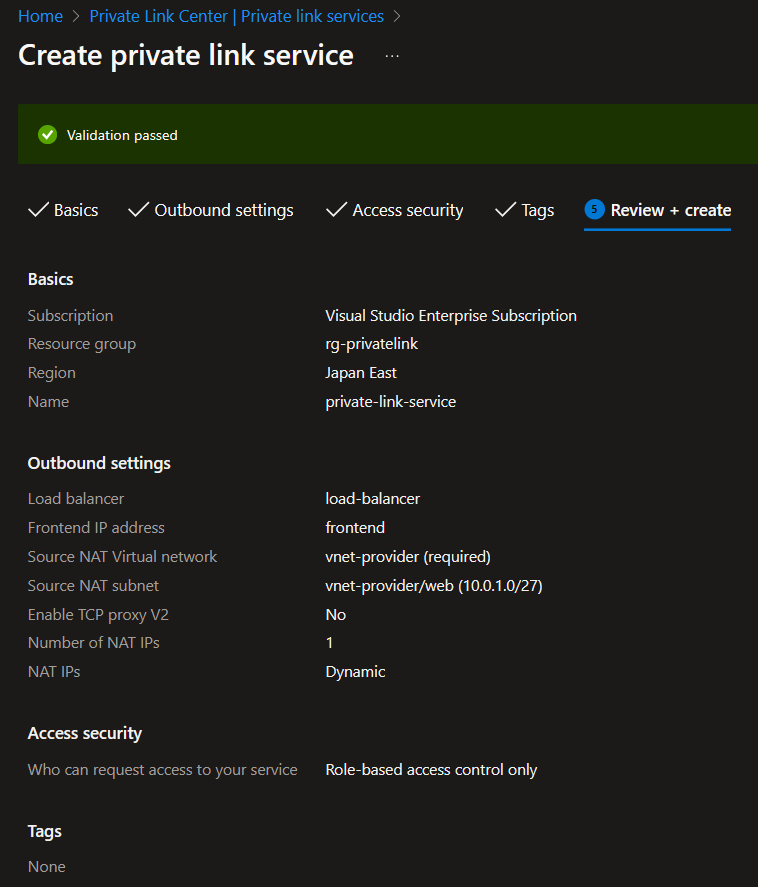
Task: Select the Review + create tab
Action: pos(669,210)
